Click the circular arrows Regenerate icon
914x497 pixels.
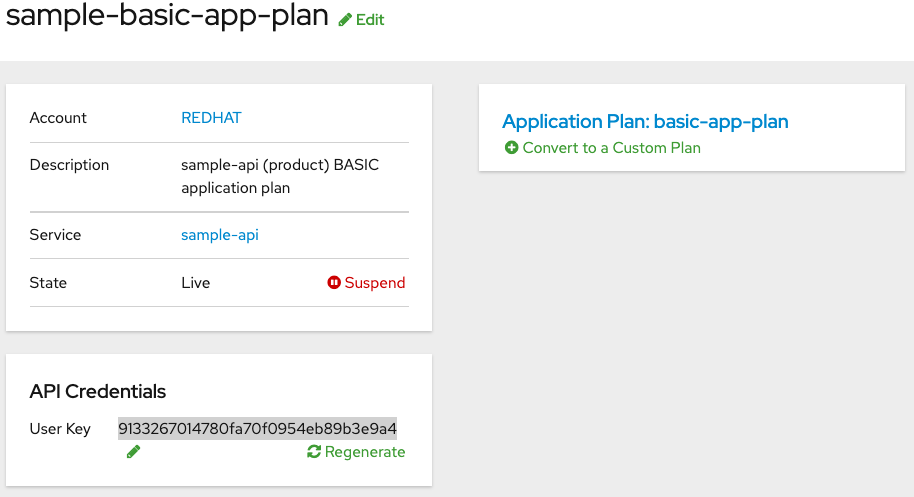pos(314,452)
